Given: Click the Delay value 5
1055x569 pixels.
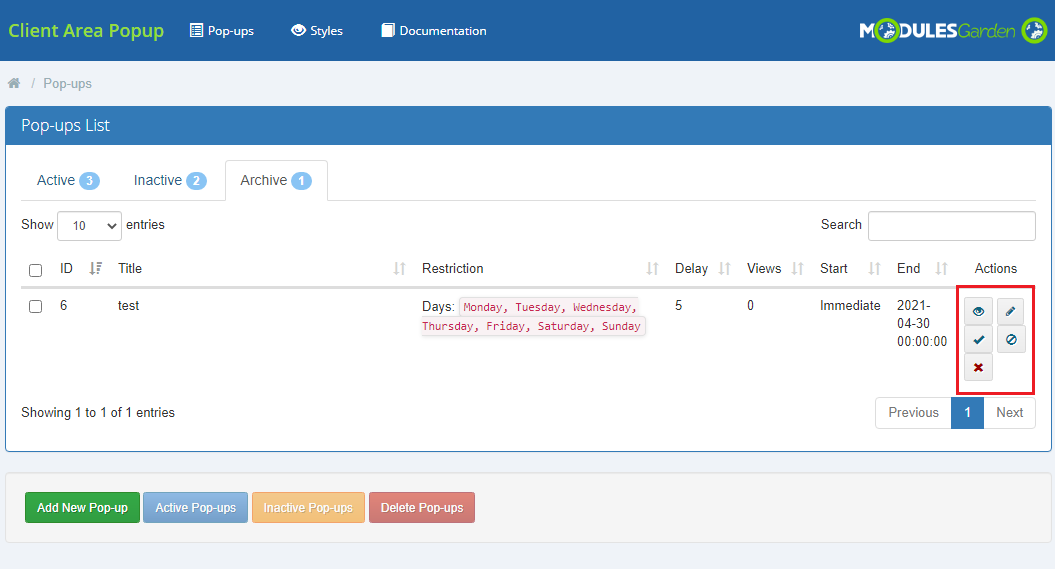Looking at the screenshot, I should click(678, 305).
